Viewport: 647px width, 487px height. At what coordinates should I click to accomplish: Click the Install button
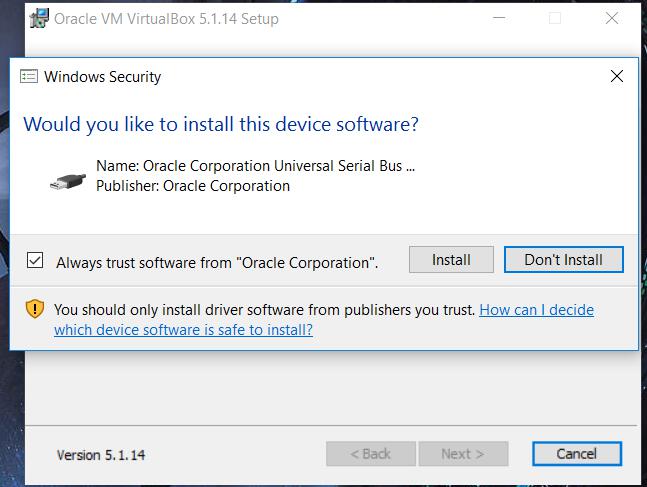(x=451, y=260)
